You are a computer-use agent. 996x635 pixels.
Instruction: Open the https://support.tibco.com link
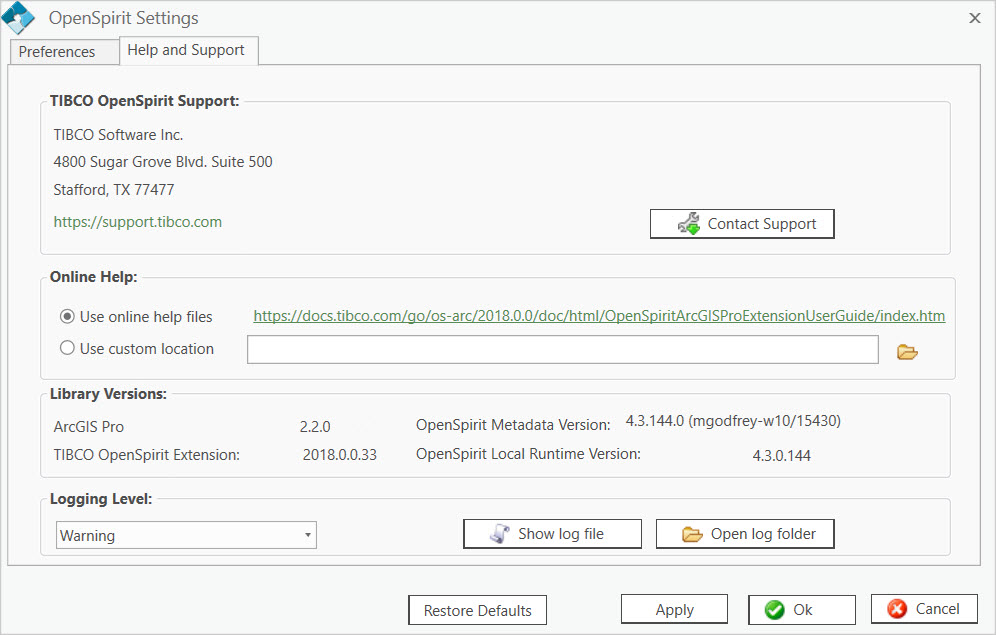click(138, 222)
